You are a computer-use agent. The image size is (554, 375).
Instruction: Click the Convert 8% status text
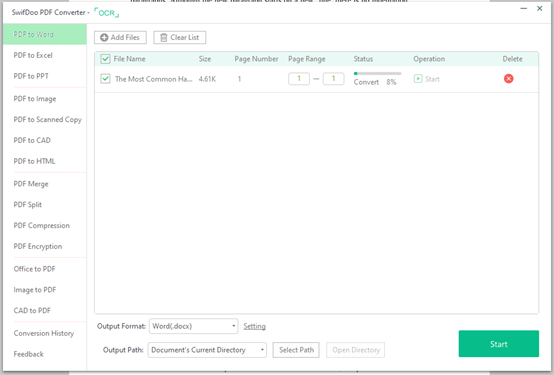pyautogui.click(x=375, y=82)
